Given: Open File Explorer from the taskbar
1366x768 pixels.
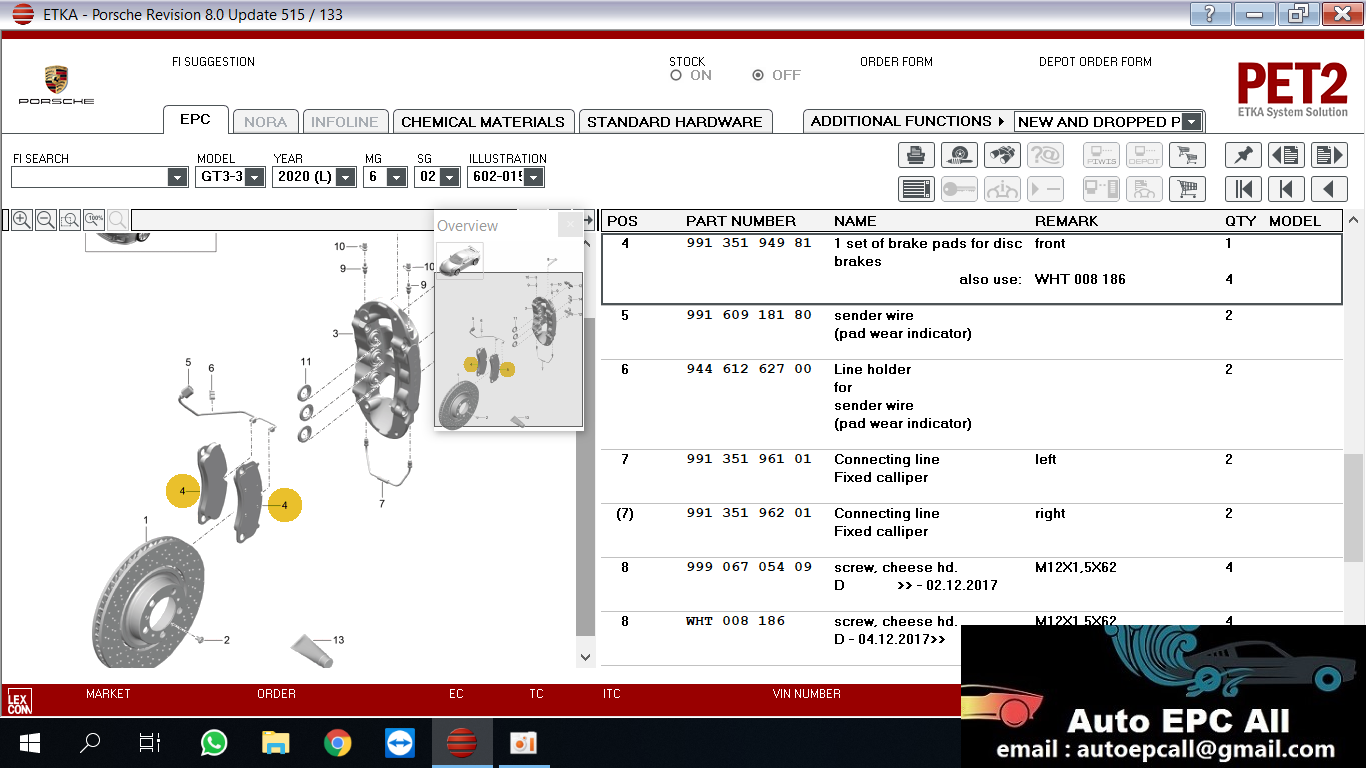Looking at the screenshot, I should pyautogui.click(x=275, y=743).
